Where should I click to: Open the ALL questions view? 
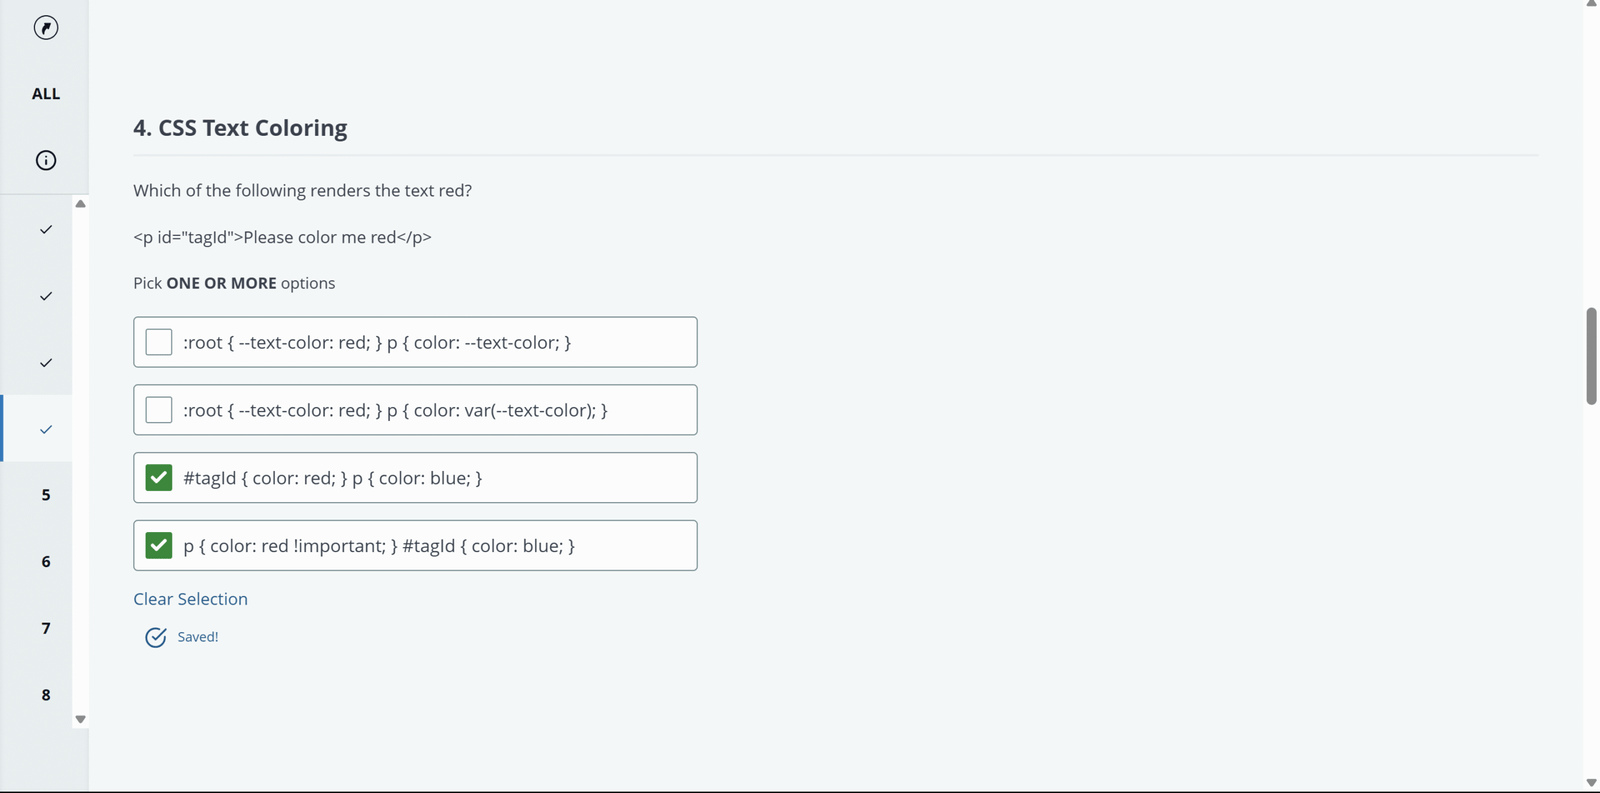[46, 94]
